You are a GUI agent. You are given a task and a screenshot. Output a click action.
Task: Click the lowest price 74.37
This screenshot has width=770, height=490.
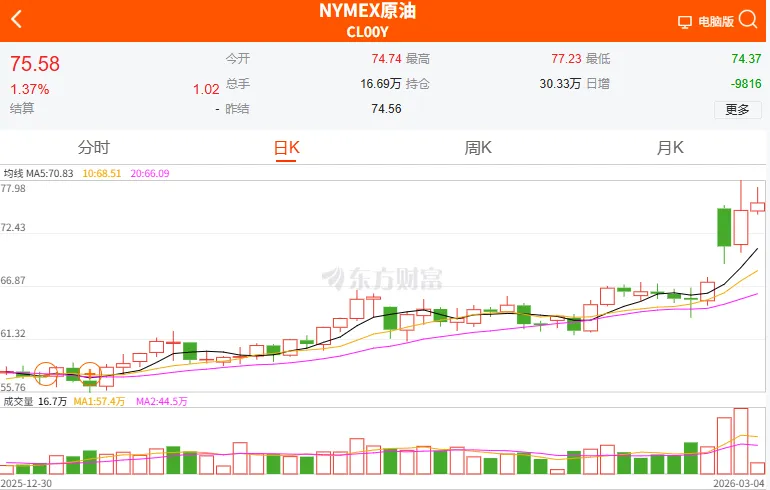coord(746,59)
